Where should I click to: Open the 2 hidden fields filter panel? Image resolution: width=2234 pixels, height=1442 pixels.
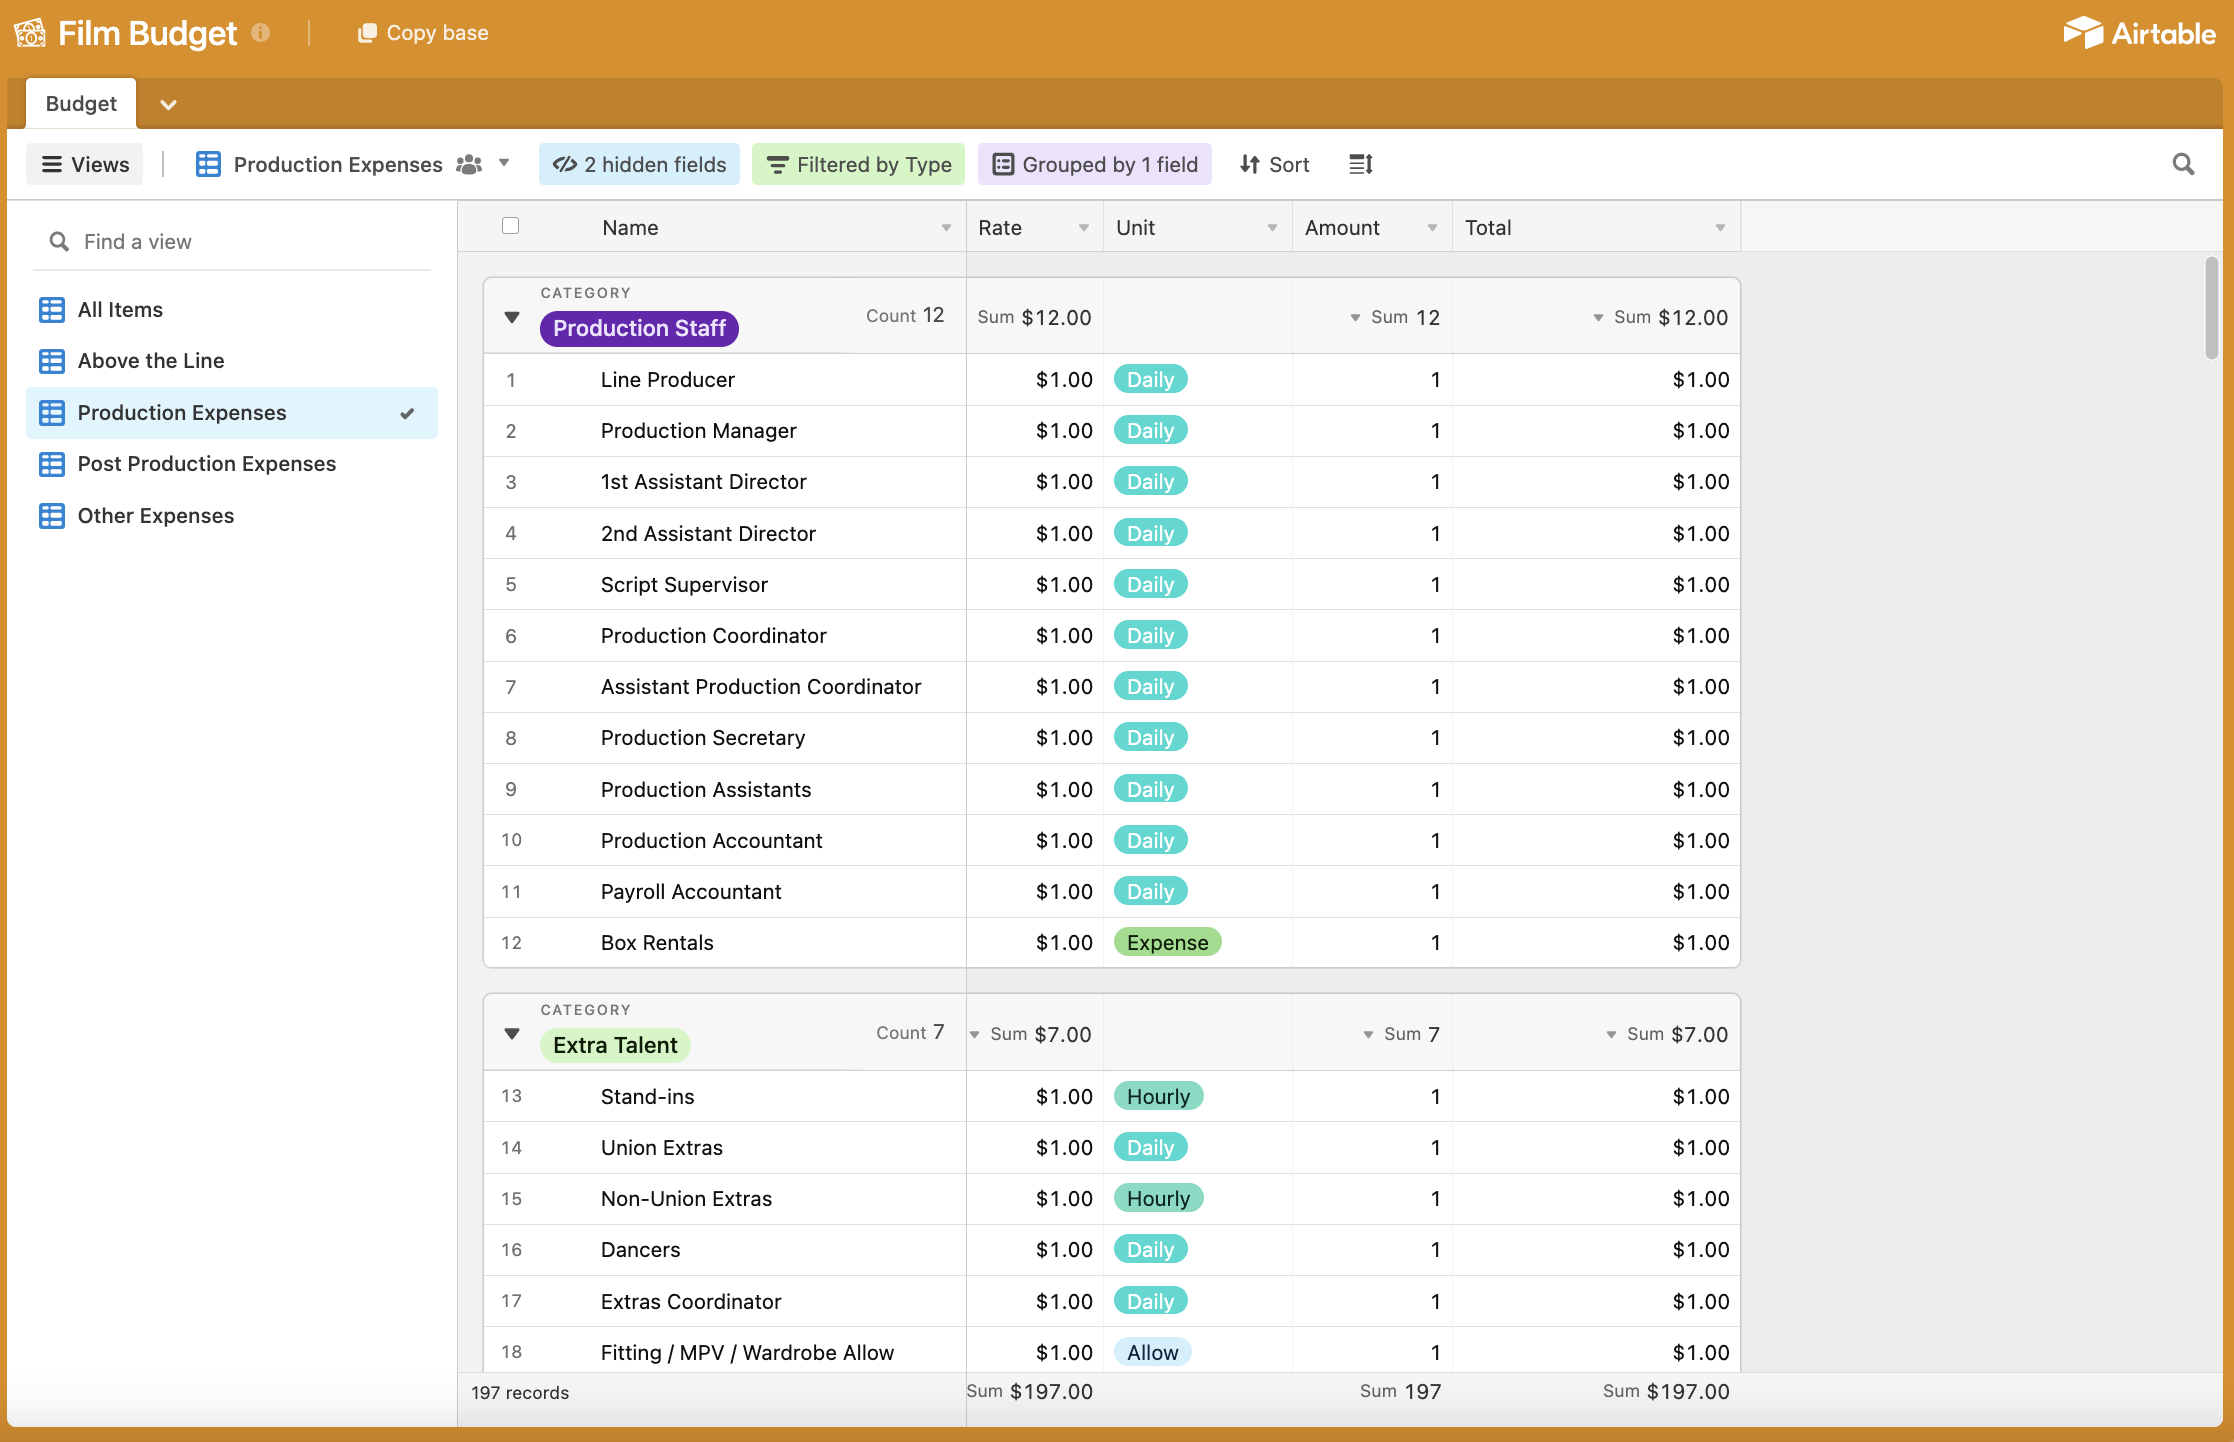pos(640,163)
